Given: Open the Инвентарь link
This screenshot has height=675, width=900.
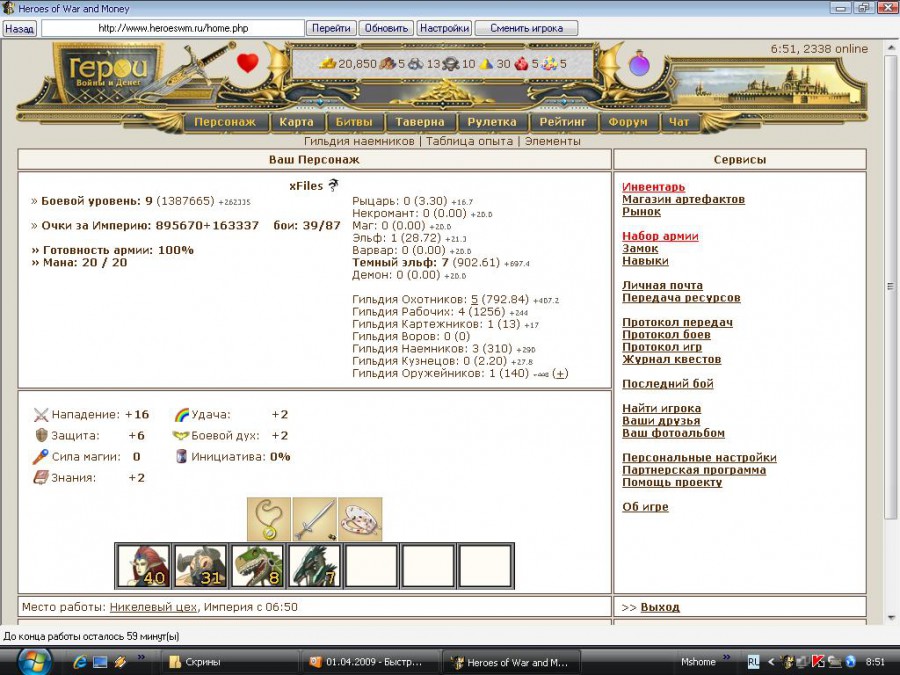Looking at the screenshot, I should pos(653,187).
